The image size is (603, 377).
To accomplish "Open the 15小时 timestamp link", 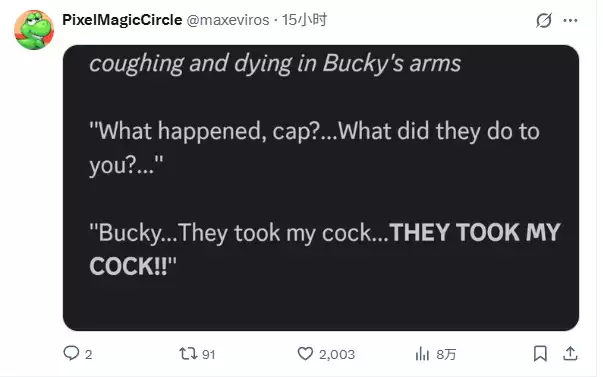I will [304, 20].
